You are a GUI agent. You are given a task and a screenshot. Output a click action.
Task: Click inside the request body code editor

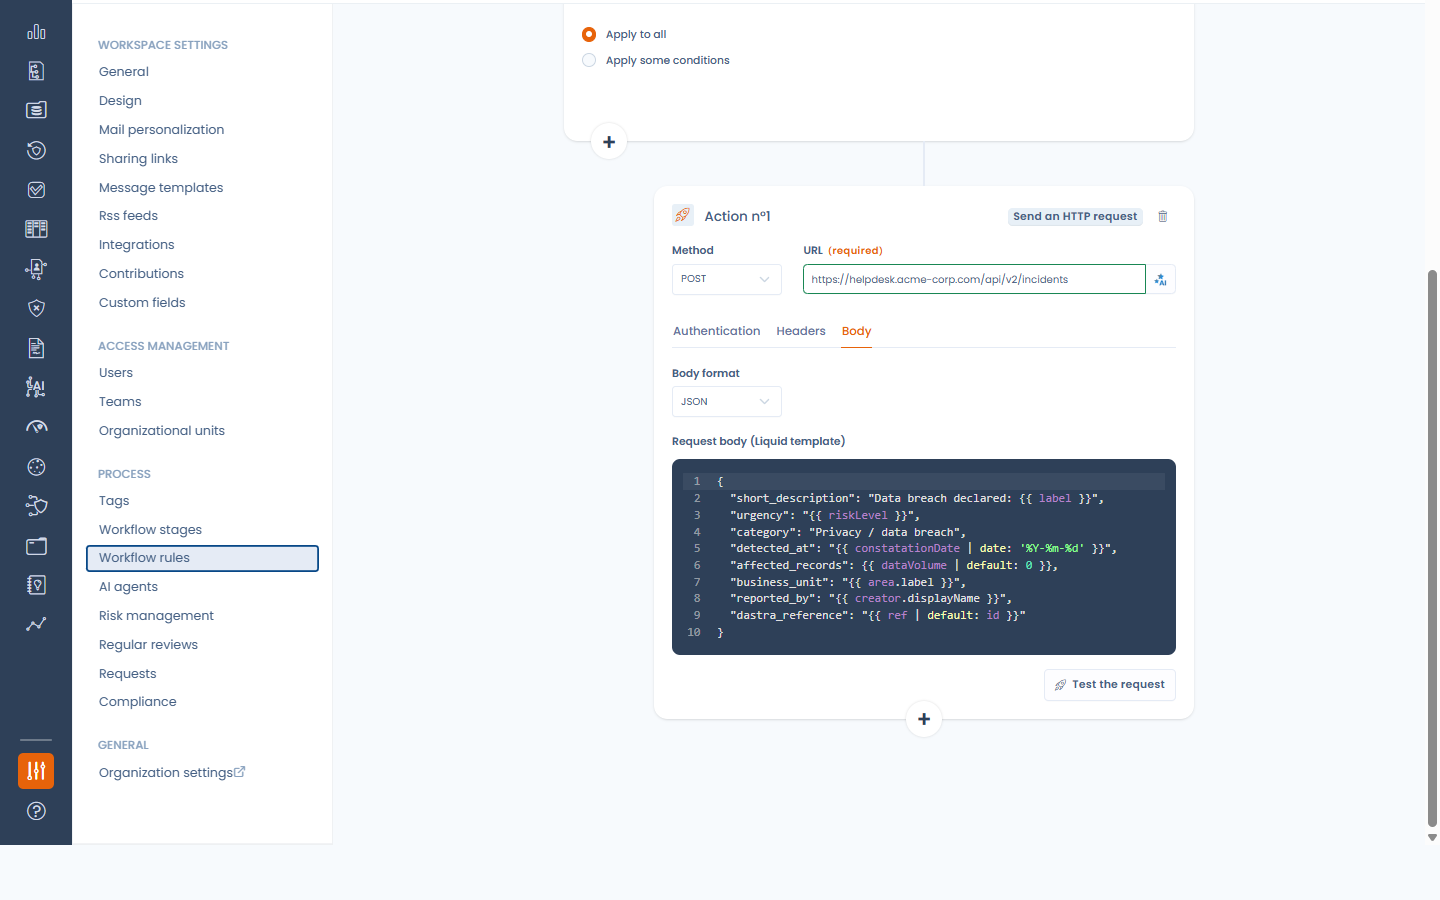click(x=924, y=557)
